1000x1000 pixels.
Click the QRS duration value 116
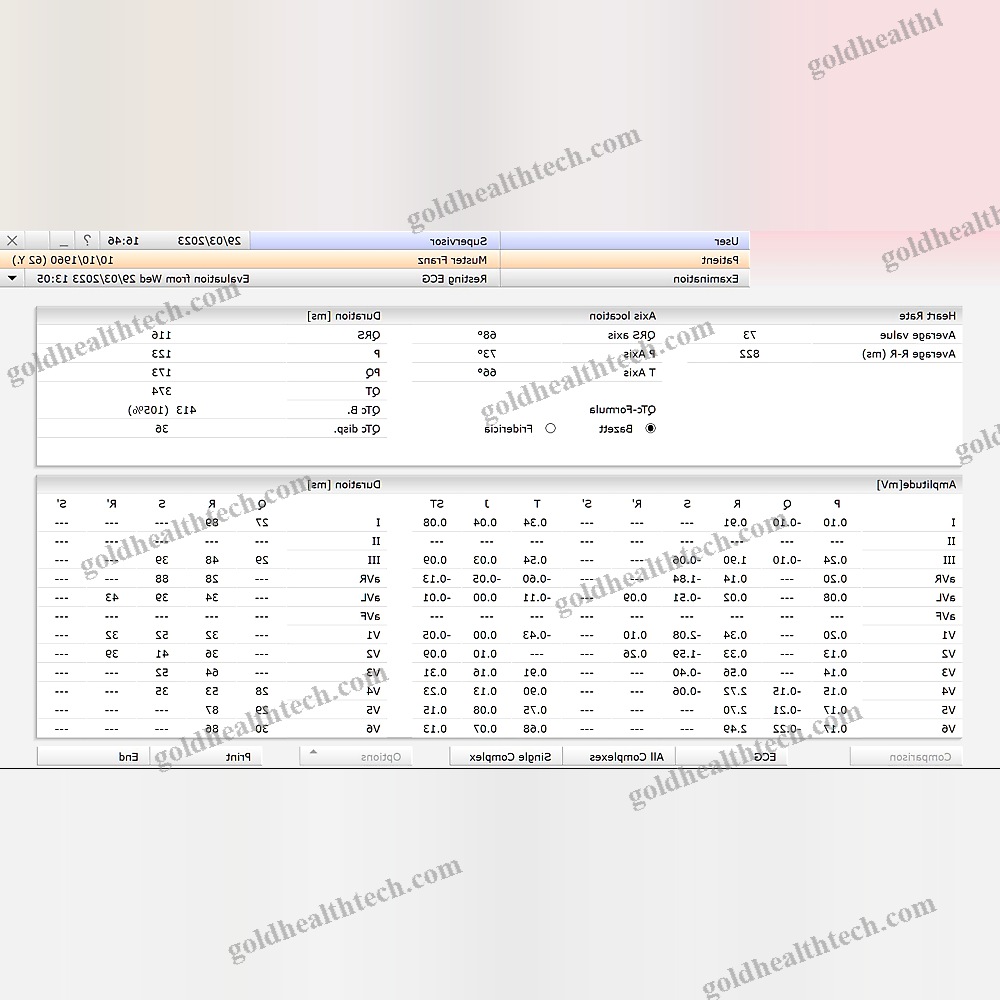[161, 335]
